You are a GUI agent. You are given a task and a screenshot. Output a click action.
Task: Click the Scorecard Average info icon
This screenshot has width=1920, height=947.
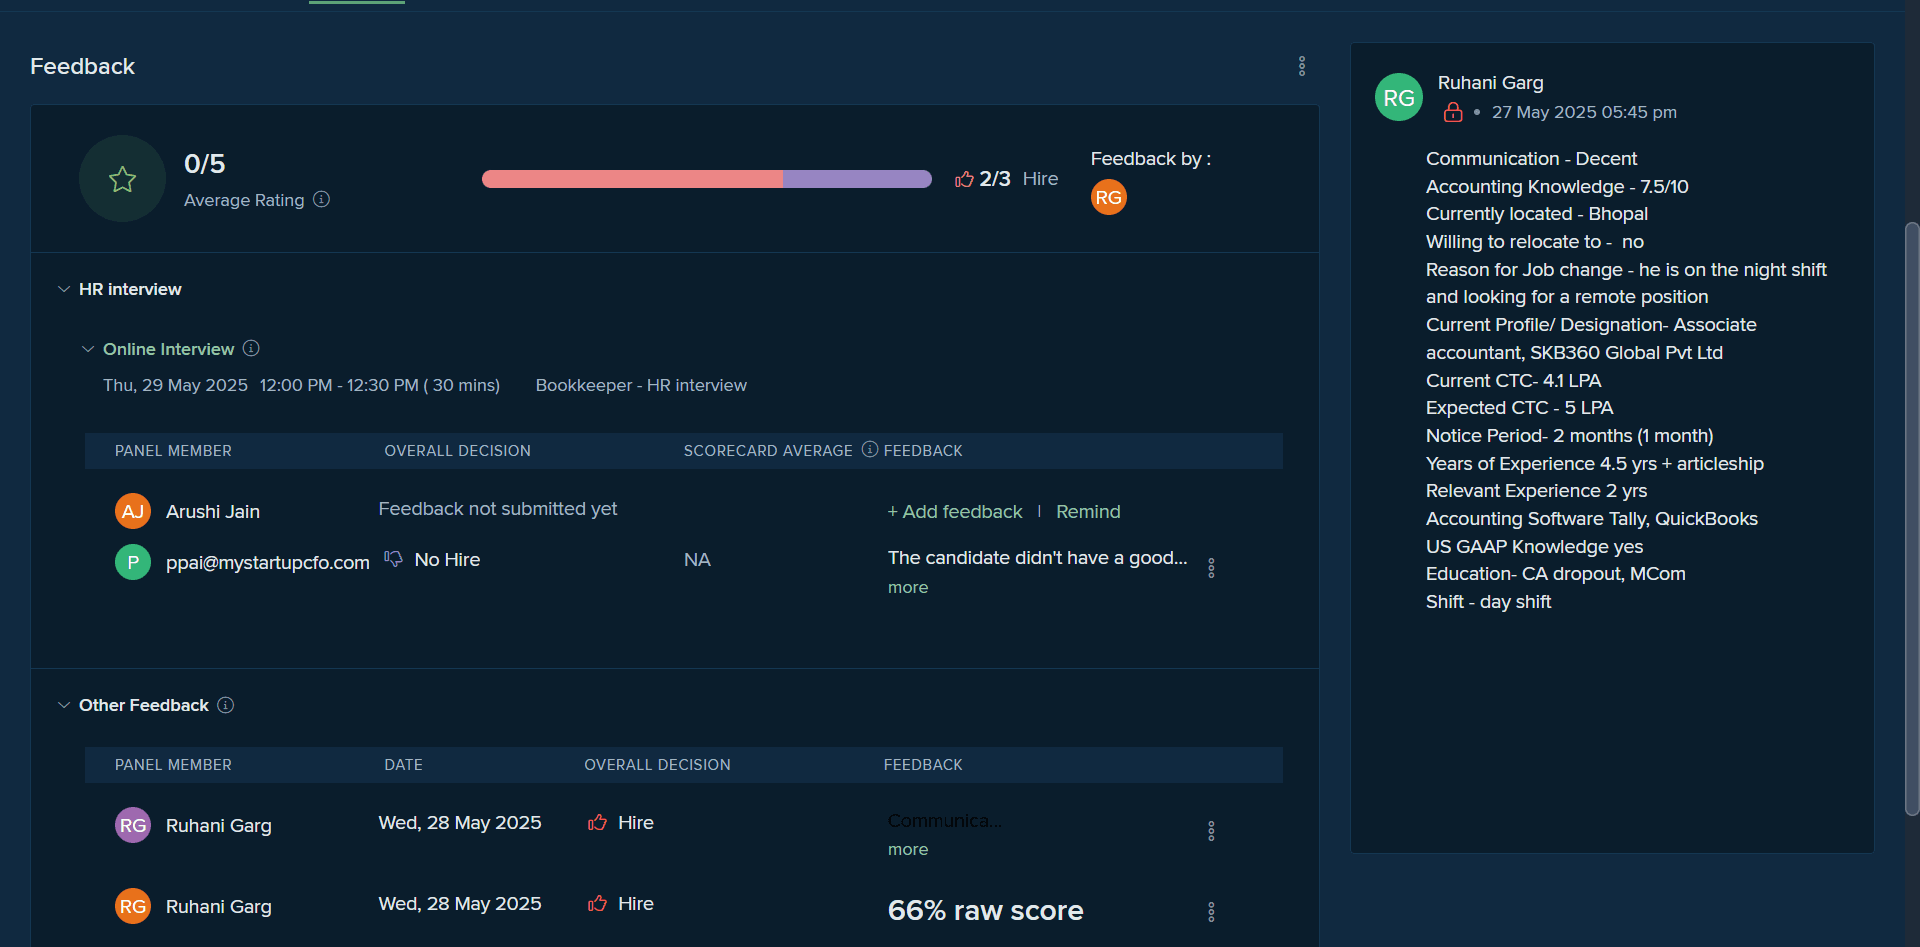pos(870,449)
